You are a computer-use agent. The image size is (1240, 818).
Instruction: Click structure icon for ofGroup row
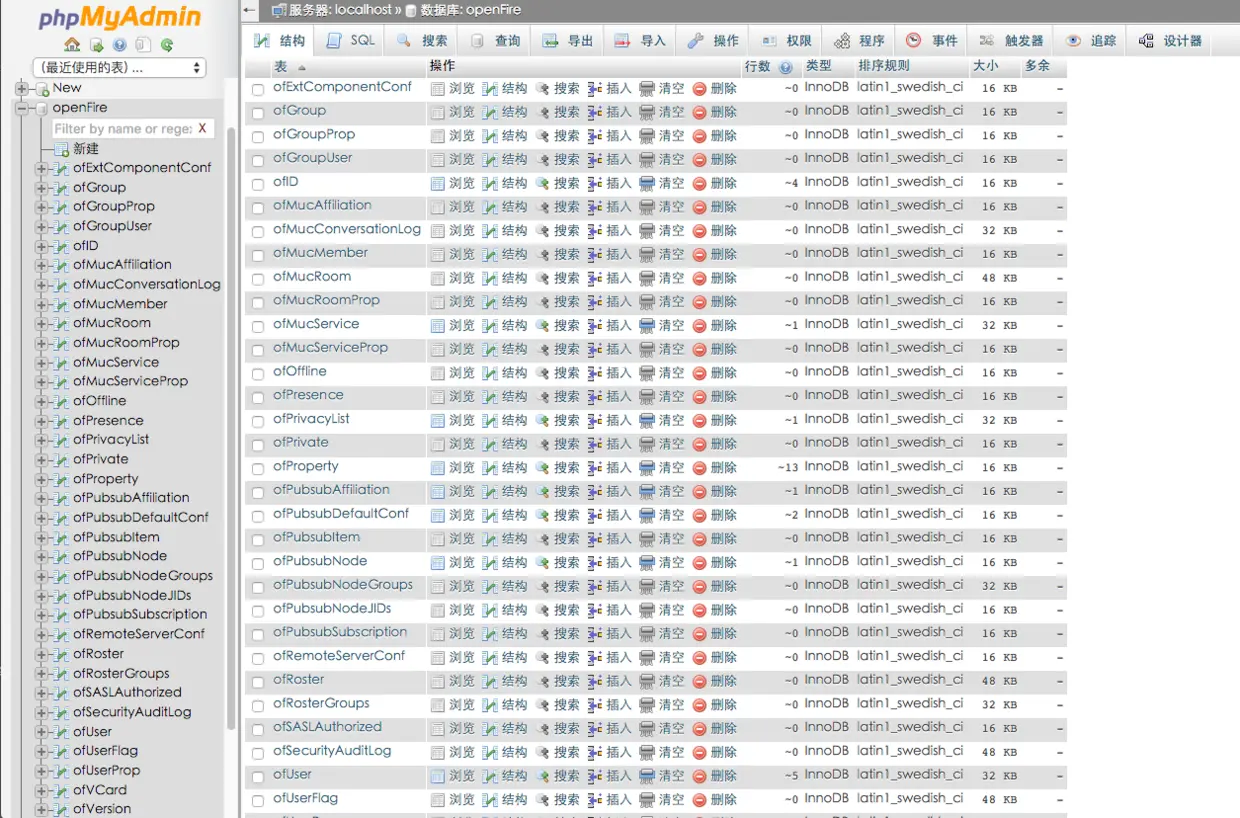point(490,112)
